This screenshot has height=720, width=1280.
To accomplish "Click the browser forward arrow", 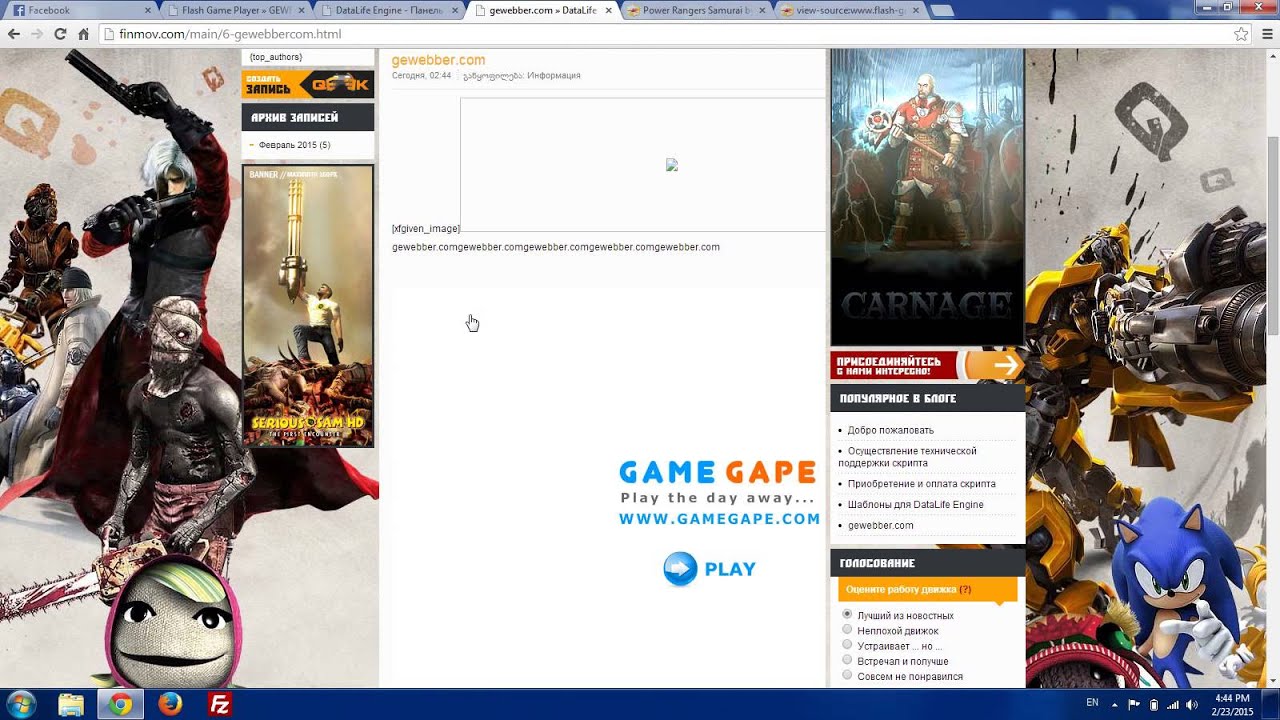I will [x=37, y=34].
